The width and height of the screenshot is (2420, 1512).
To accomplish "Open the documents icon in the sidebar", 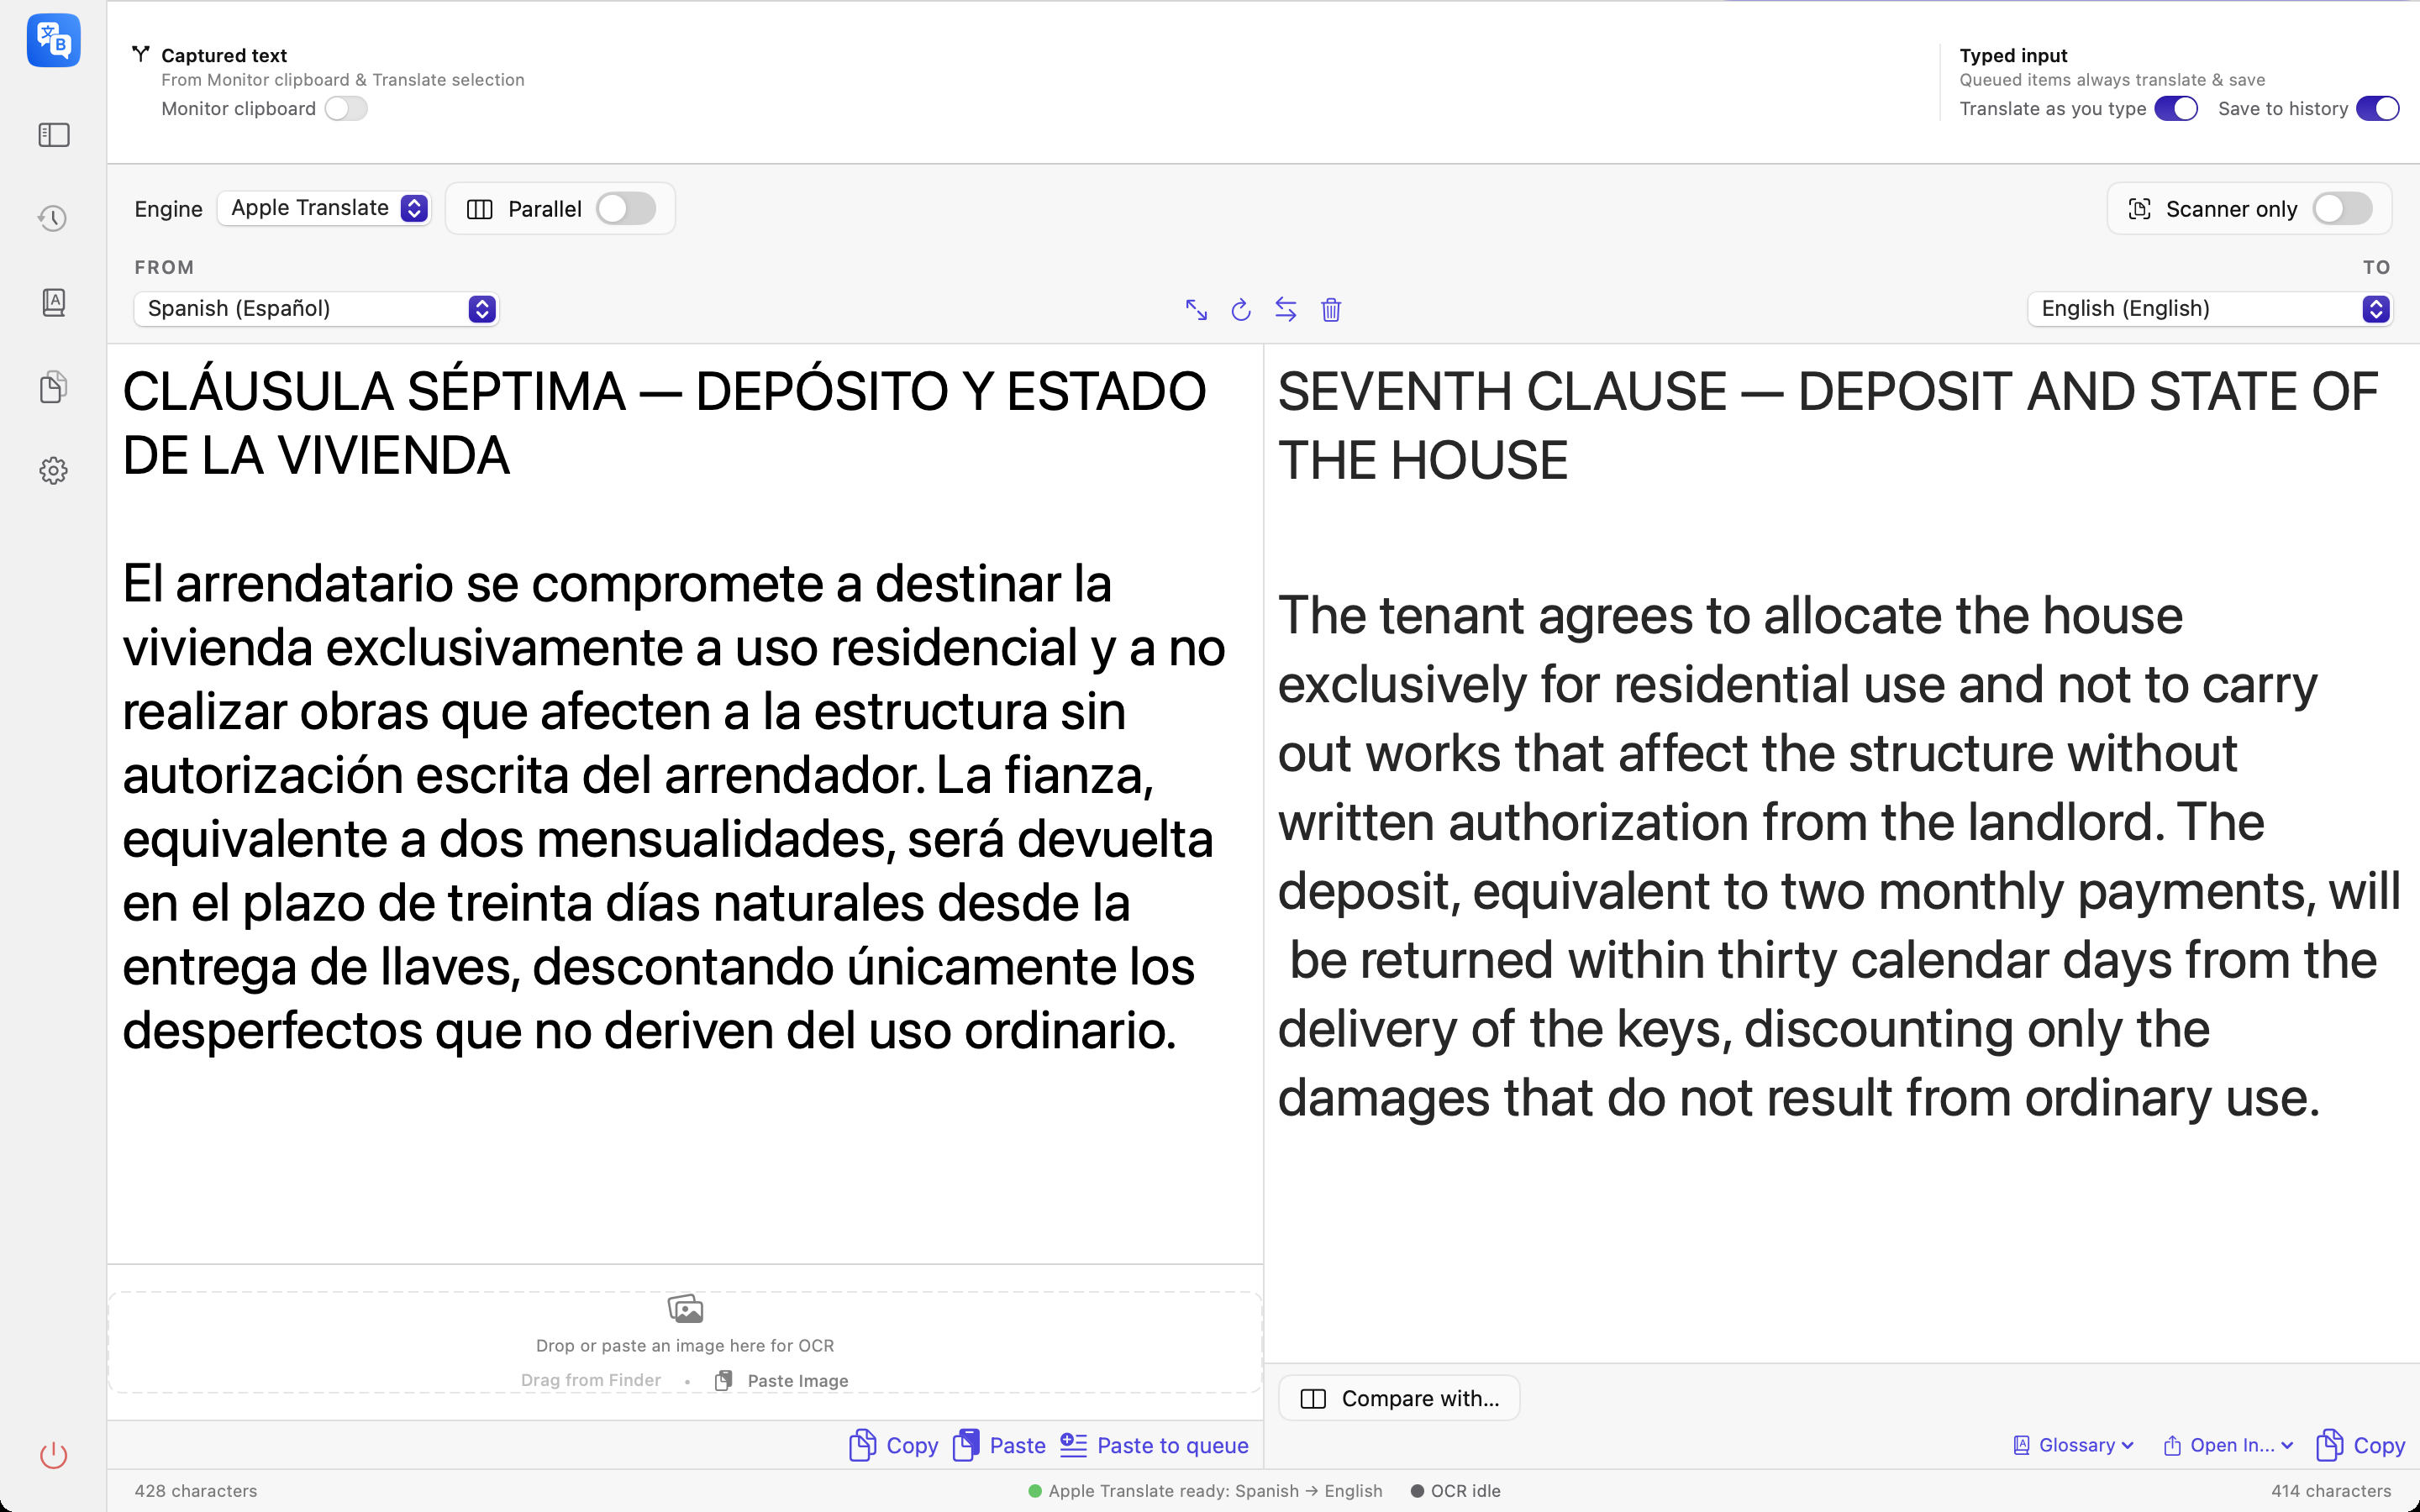I will point(54,387).
